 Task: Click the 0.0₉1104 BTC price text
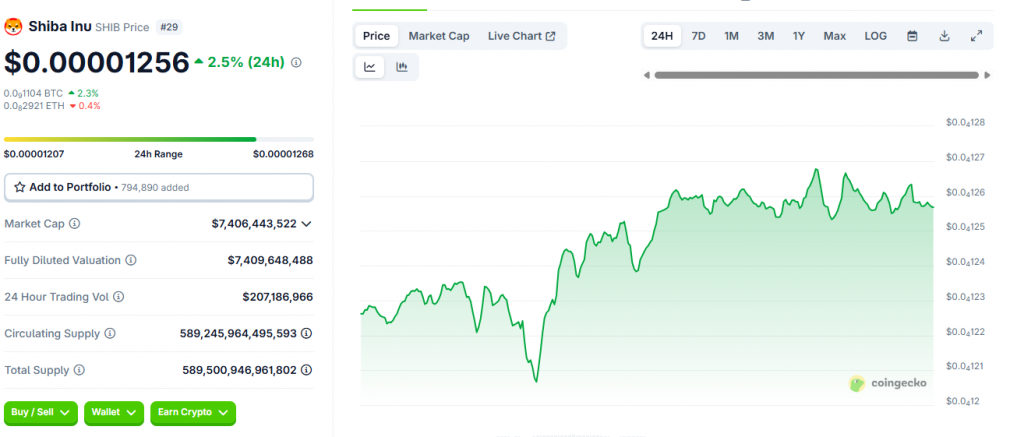coord(33,93)
